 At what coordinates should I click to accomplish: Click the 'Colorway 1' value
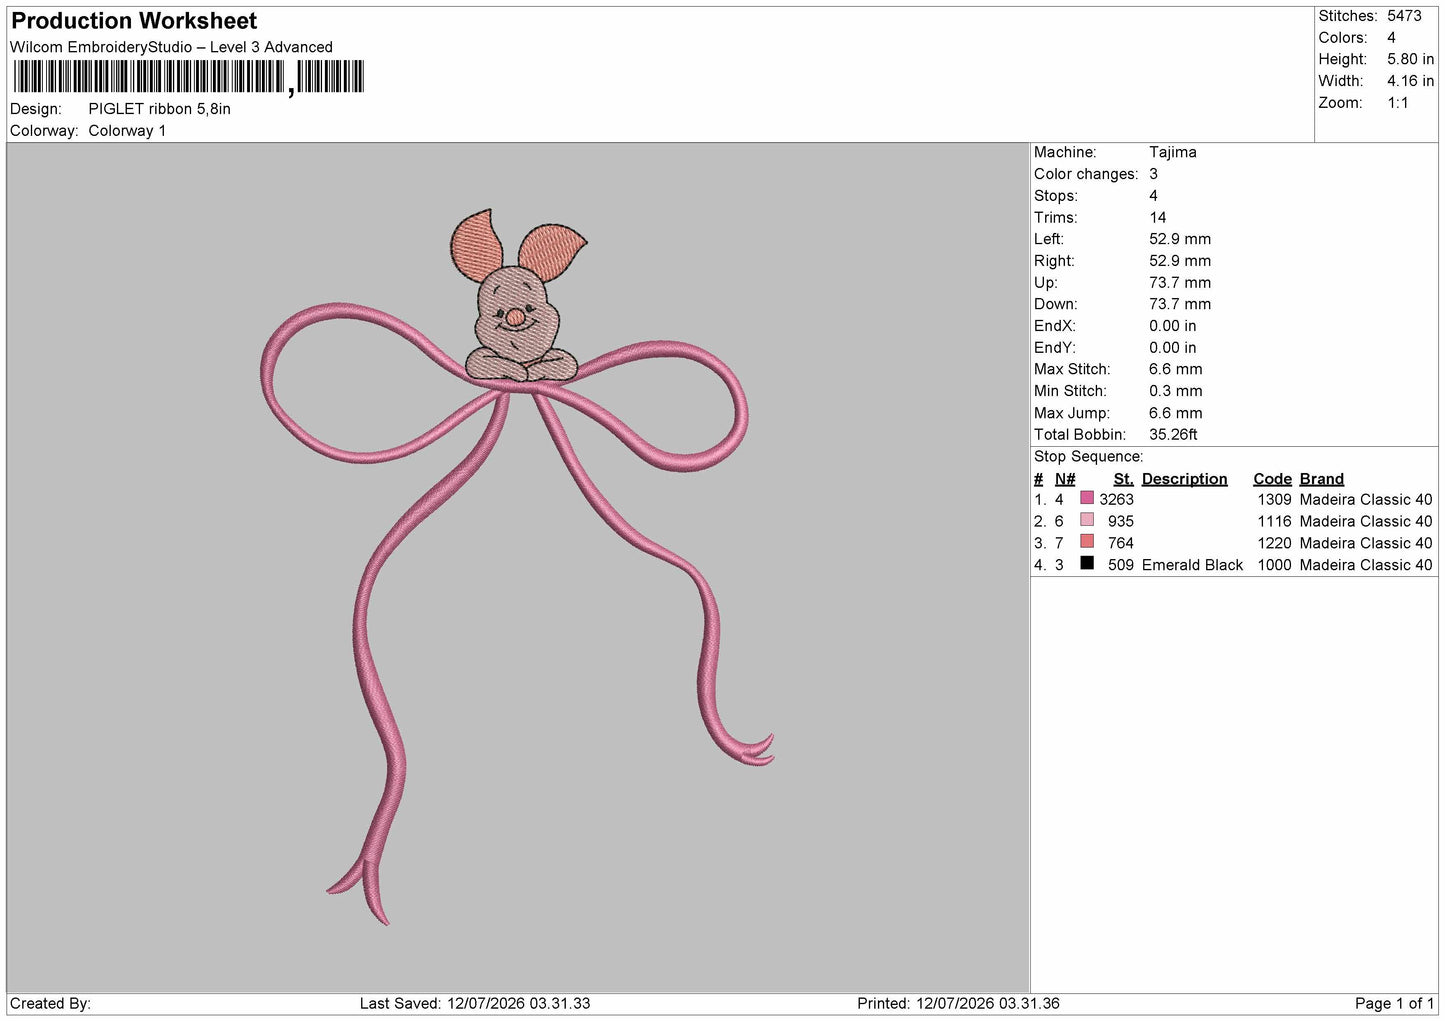[127, 131]
